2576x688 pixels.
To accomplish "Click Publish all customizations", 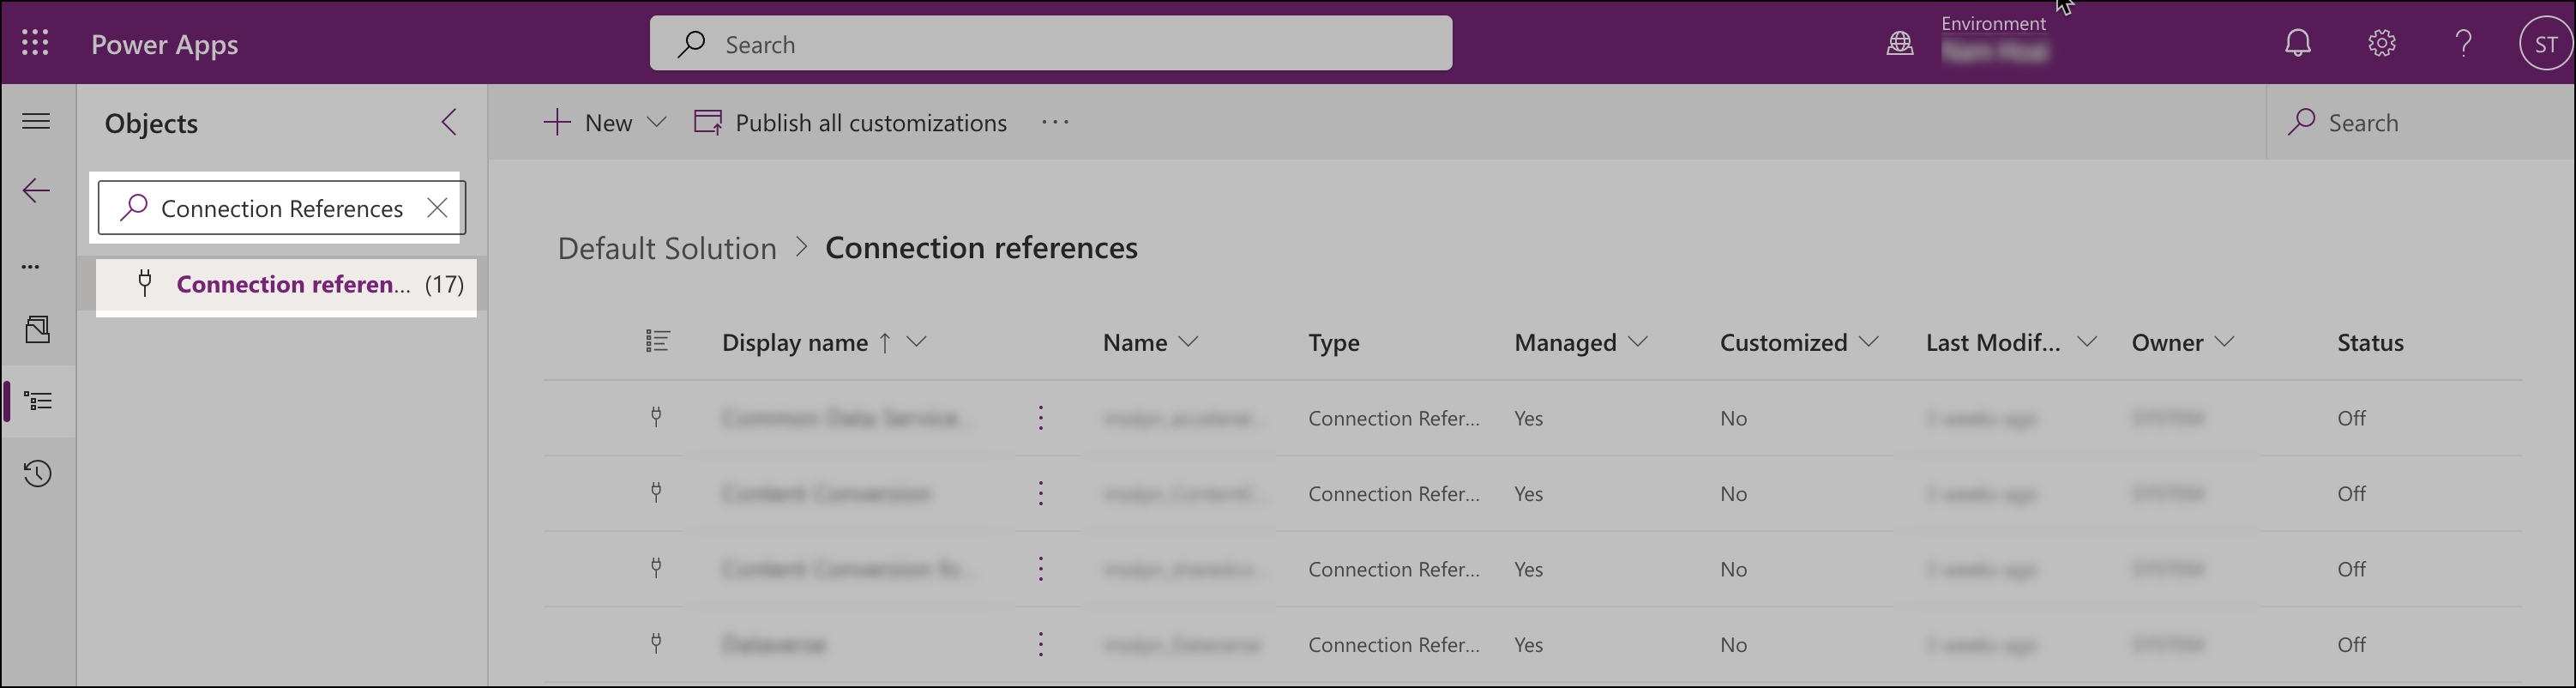I will [x=850, y=122].
